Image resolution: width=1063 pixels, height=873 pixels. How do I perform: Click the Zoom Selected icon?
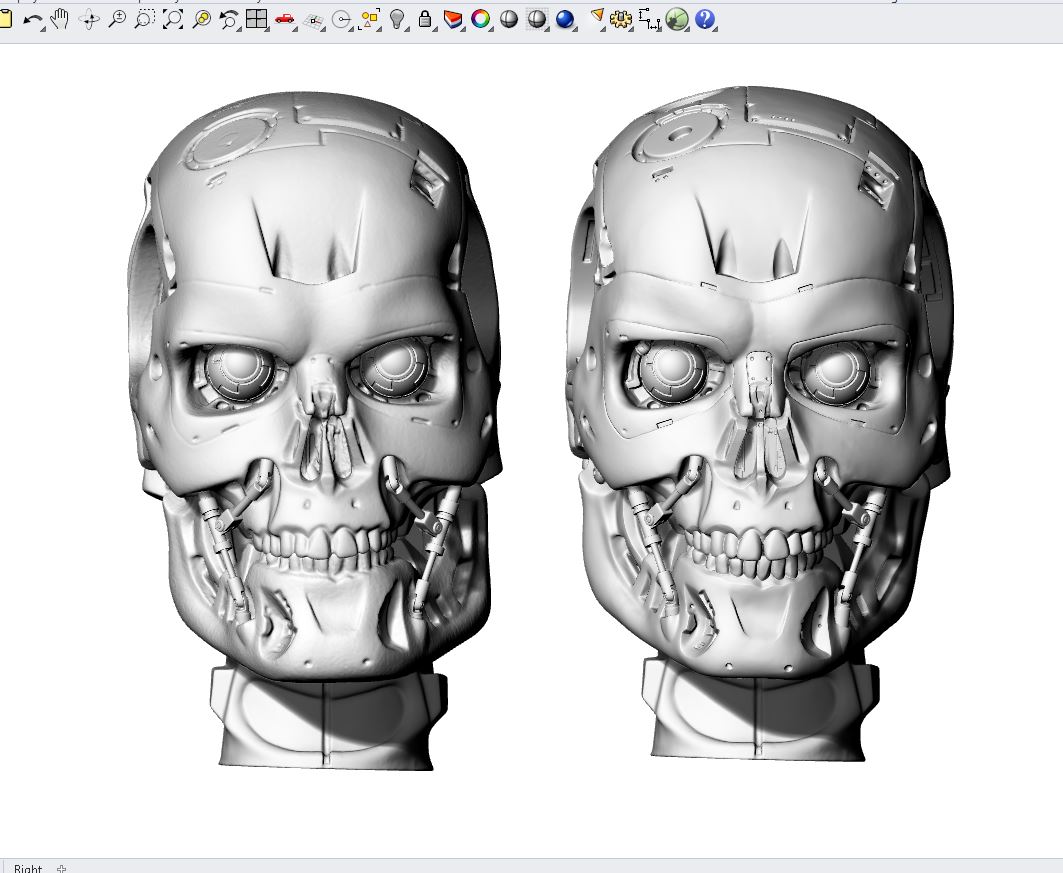(x=201, y=19)
